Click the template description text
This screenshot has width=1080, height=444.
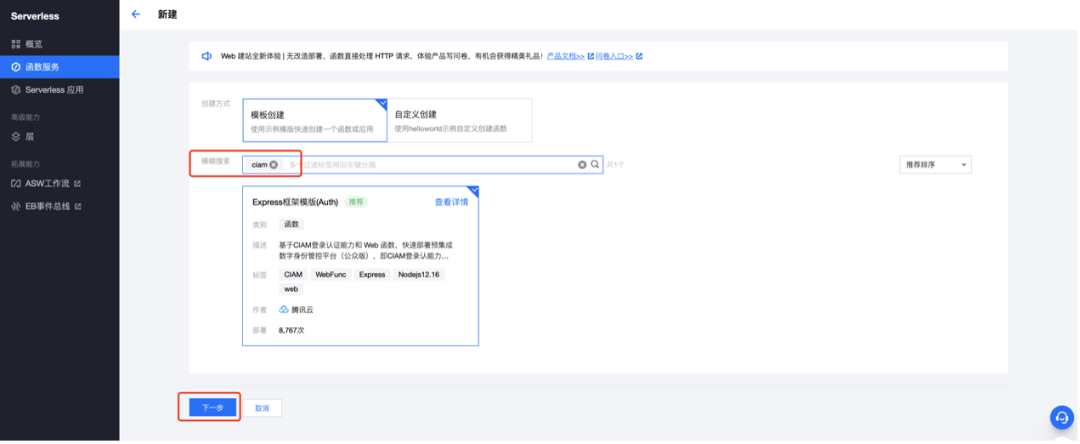(366, 250)
